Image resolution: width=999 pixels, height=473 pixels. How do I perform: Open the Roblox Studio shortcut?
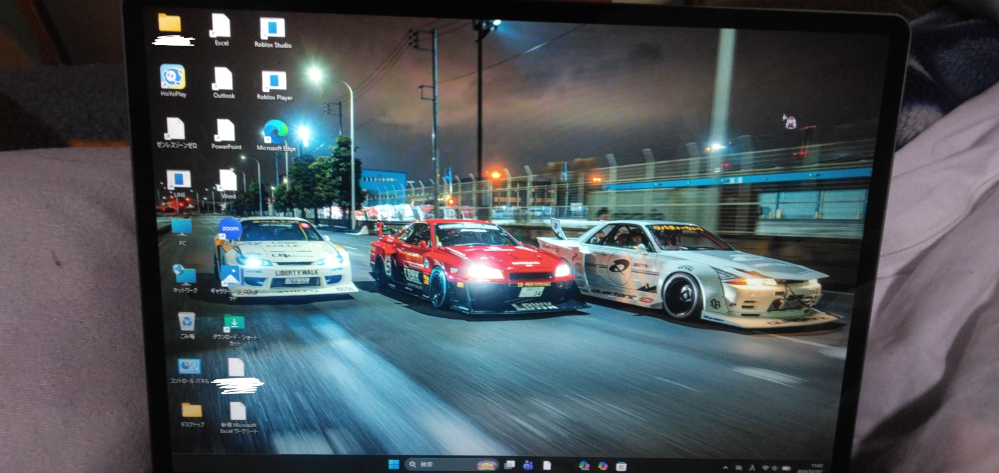[273, 33]
